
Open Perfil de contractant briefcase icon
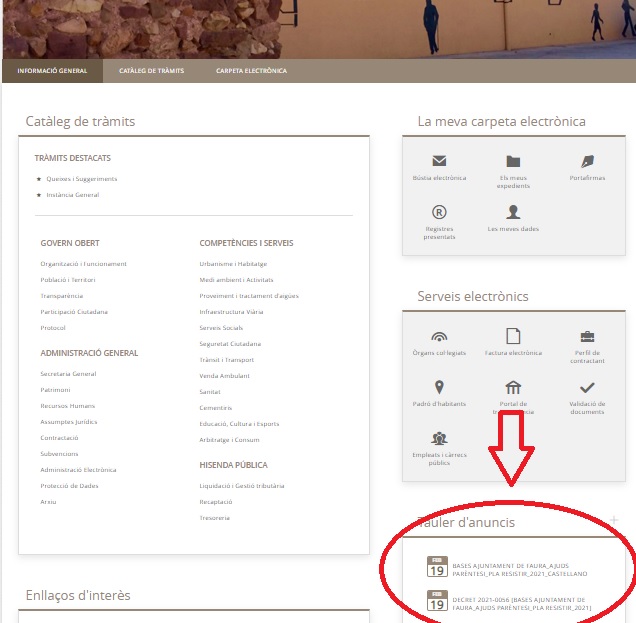tap(587, 337)
